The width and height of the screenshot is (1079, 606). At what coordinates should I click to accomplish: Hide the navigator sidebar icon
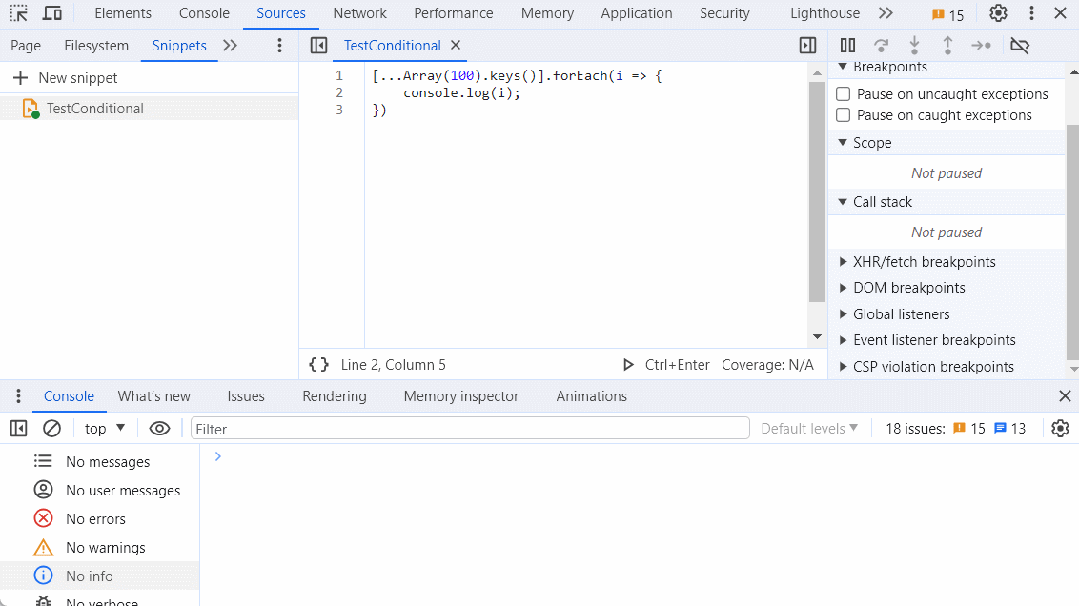319,45
